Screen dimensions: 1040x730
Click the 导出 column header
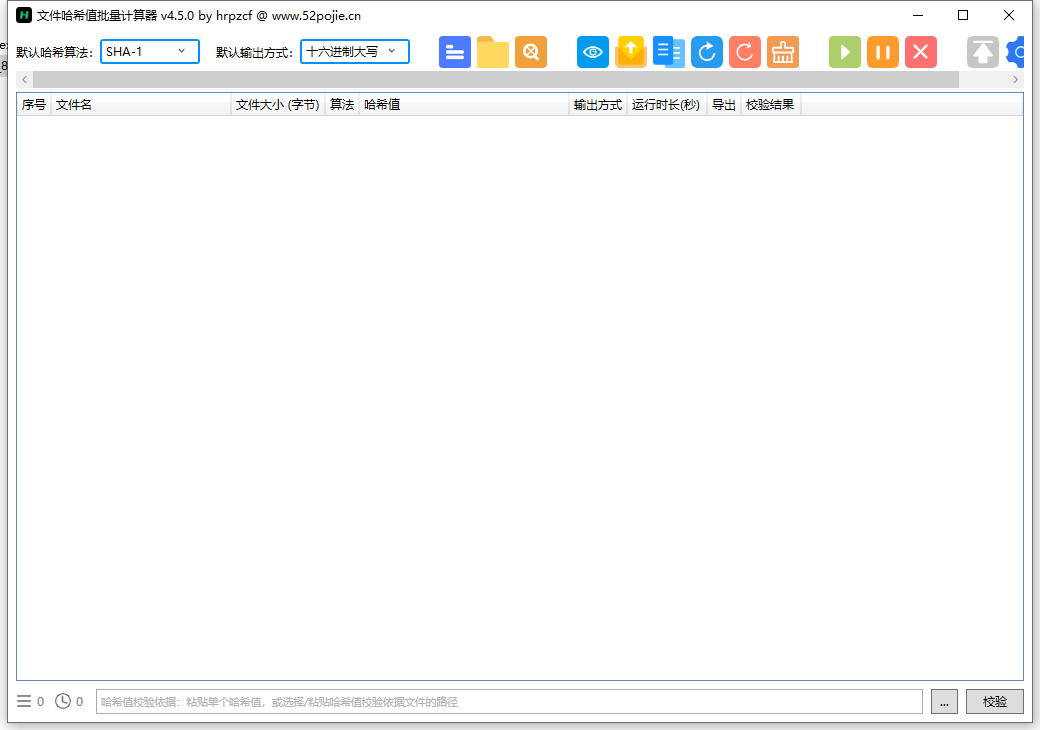pos(724,105)
